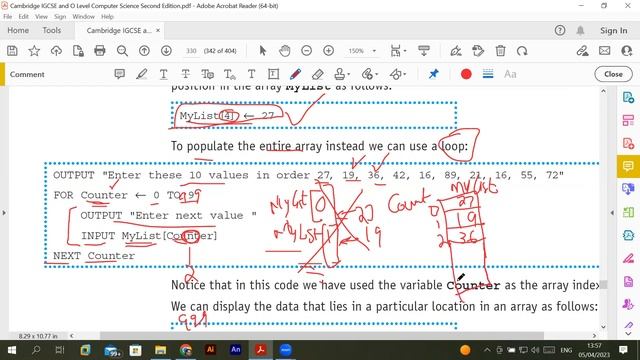Viewport: 640px width, 360px height.
Task: Toggle the Keep tool selected pin
Action: tap(433, 74)
